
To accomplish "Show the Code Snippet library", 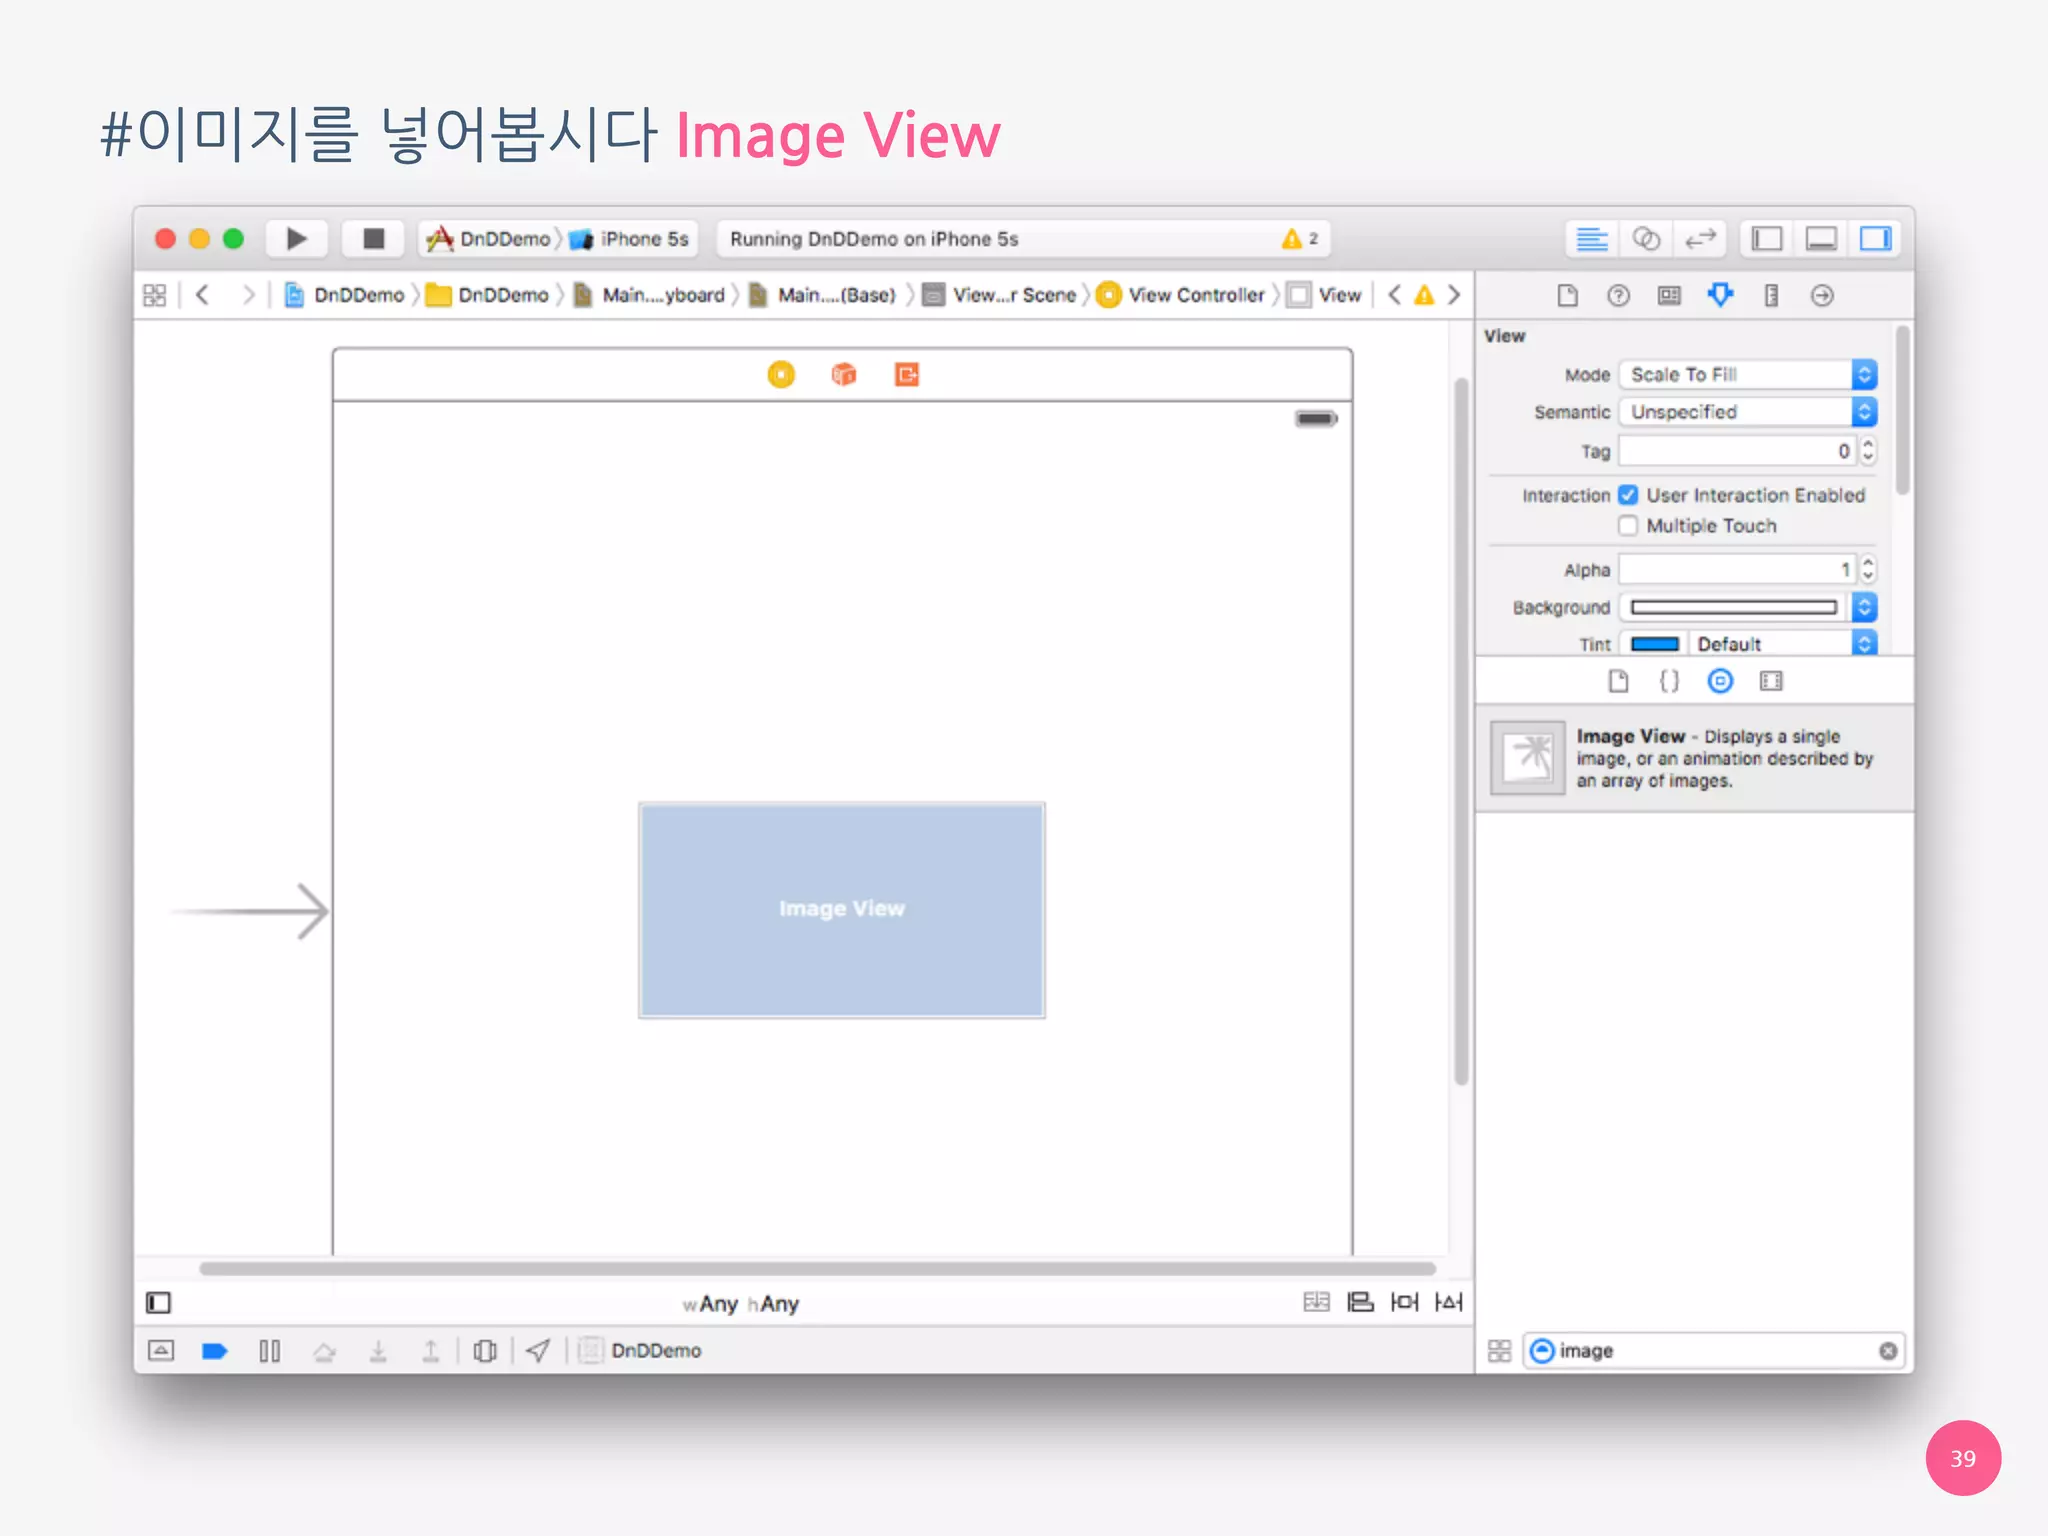I will tap(1669, 681).
